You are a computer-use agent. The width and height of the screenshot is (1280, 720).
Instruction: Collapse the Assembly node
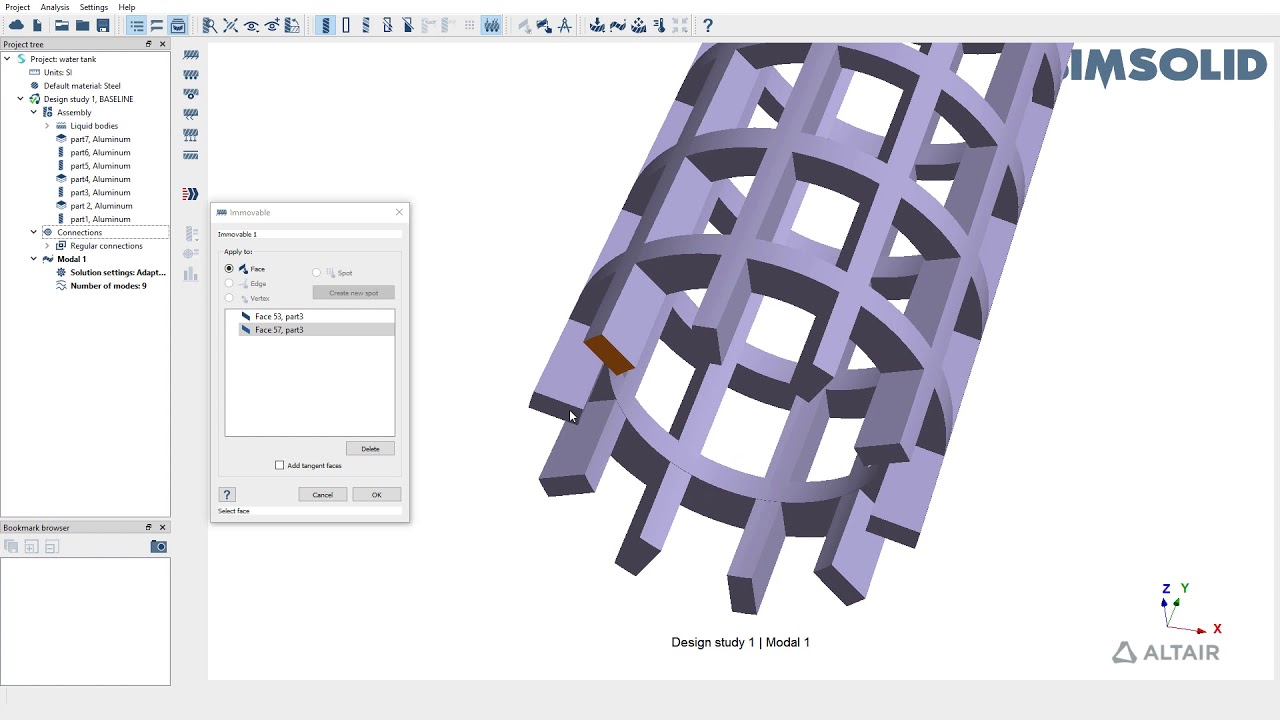pos(33,112)
